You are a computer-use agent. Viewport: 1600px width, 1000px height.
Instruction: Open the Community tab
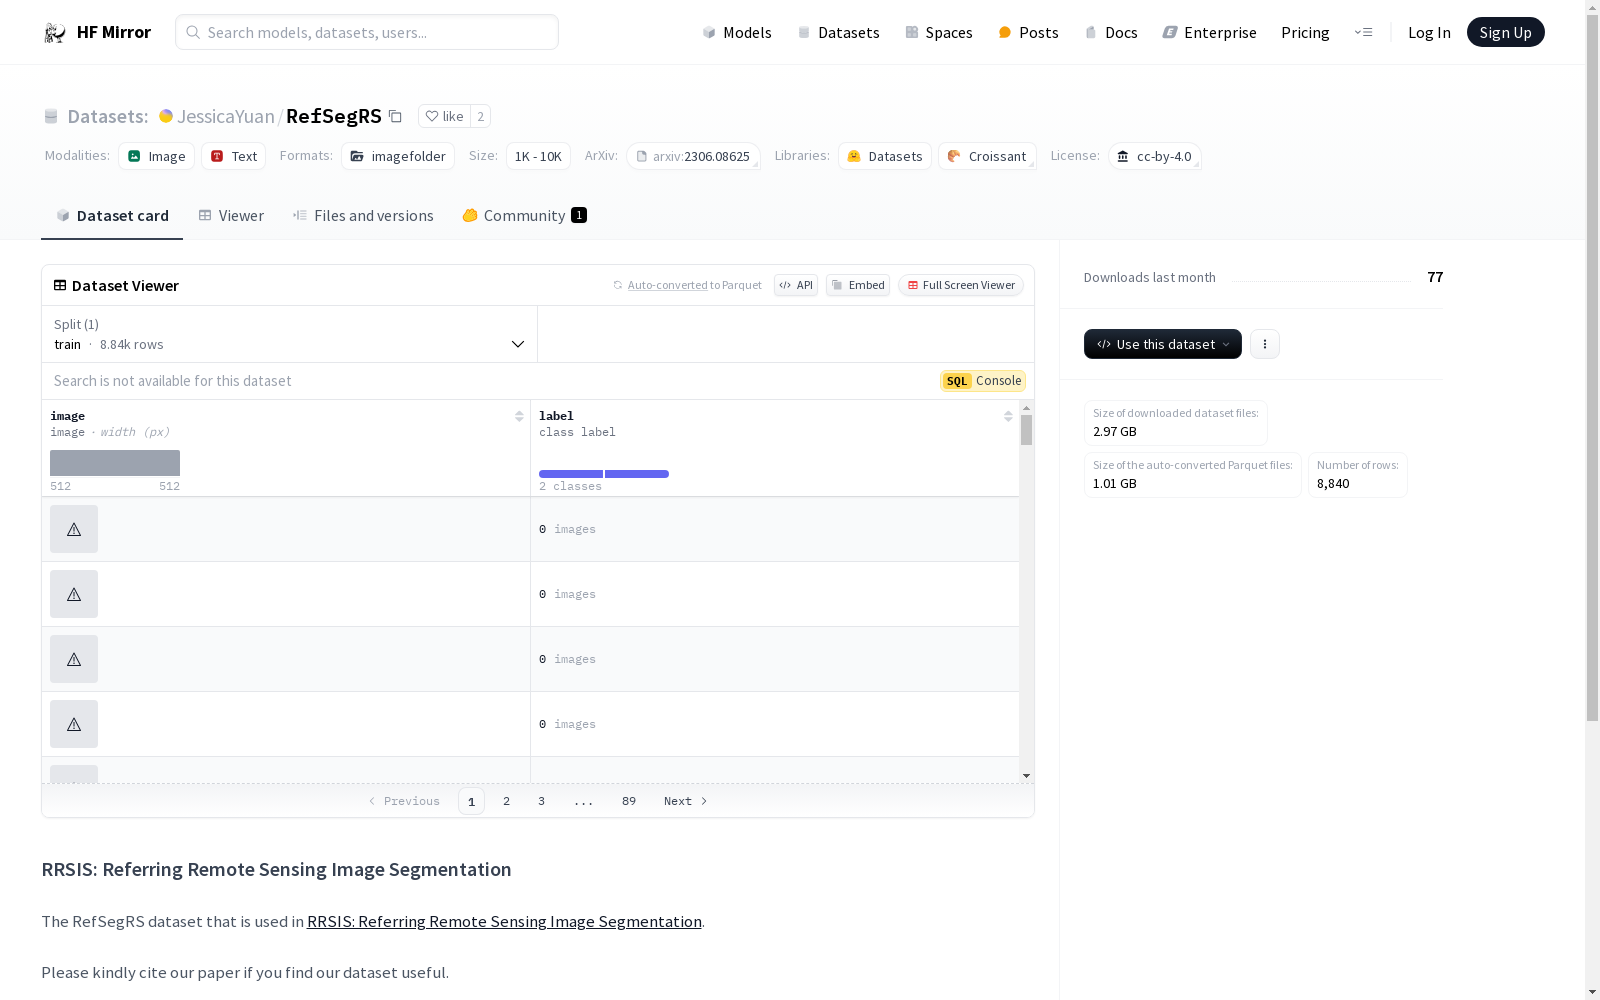click(524, 216)
